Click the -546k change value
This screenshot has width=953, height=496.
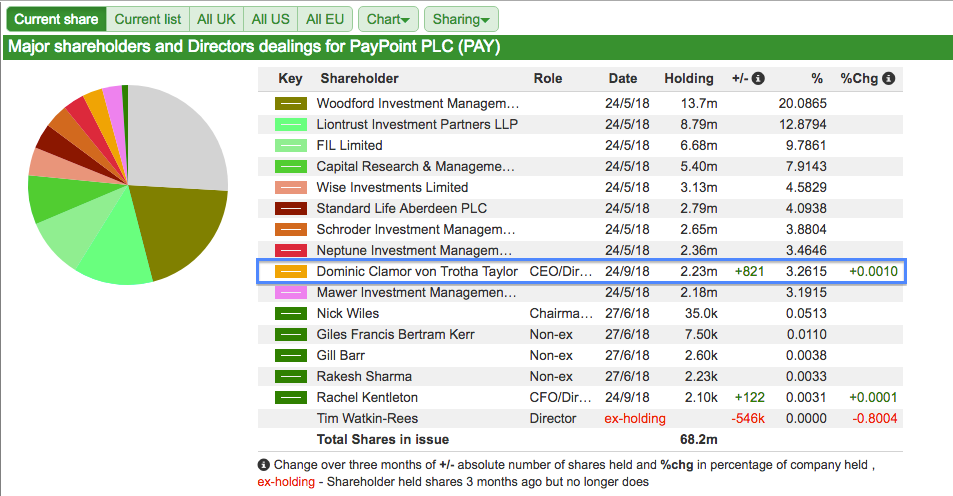[748, 419]
